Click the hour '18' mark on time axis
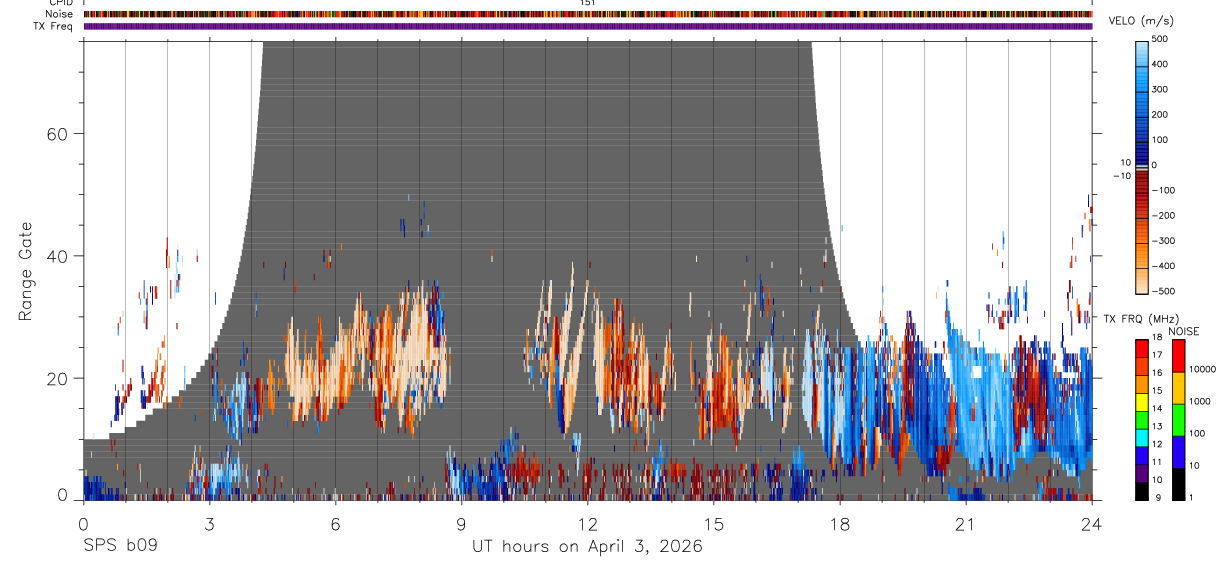The width and height of the screenshot is (1228, 567). tap(839, 523)
